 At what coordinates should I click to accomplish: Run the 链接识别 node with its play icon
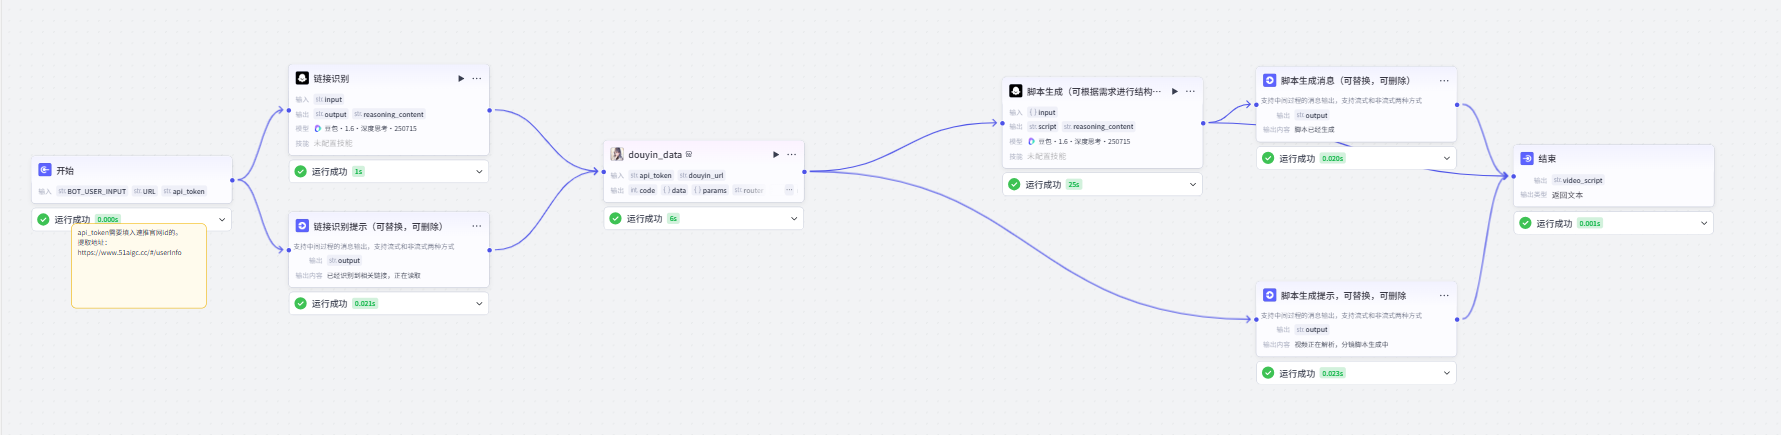click(461, 78)
